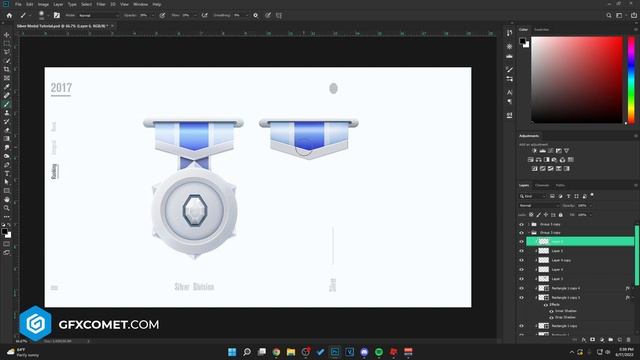Create a new group folder icon
Image resolution: width=640 pixels, height=360 pixels.
point(611,340)
